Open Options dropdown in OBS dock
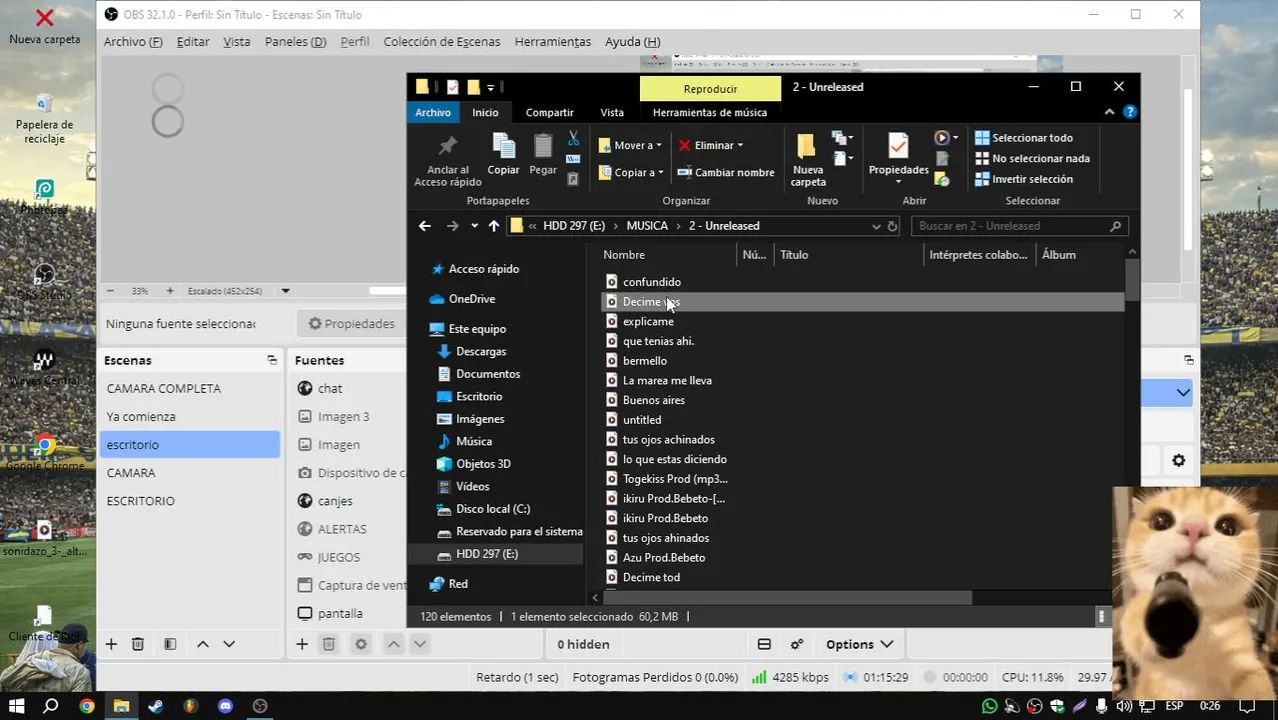The image size is (1278, 720). click(859, 644)
